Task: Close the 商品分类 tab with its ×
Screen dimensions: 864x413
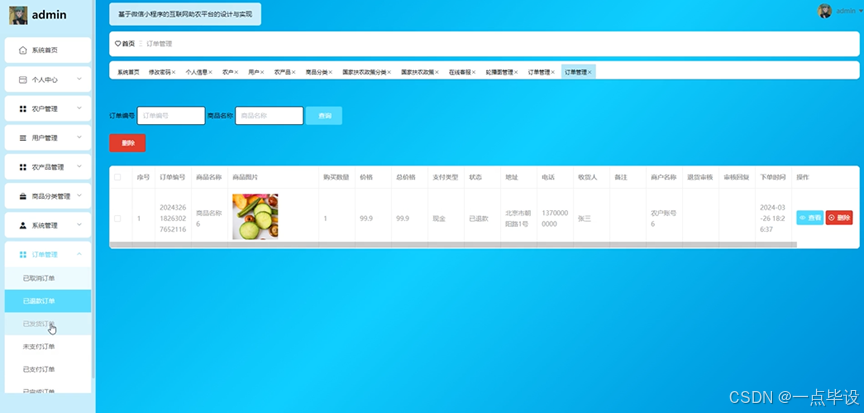Action: pos(331,72)
